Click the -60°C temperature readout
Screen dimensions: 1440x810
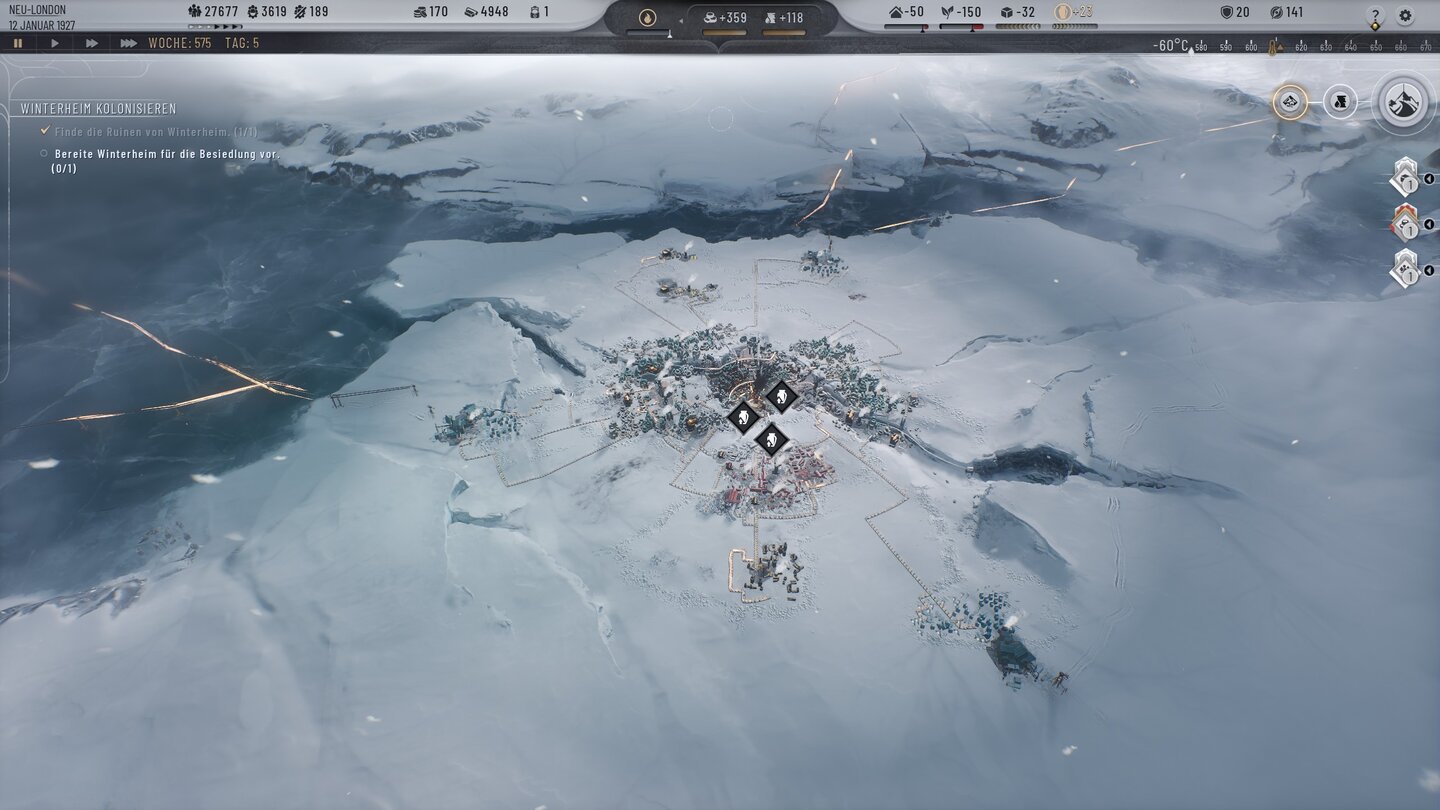pos(1170,46)
